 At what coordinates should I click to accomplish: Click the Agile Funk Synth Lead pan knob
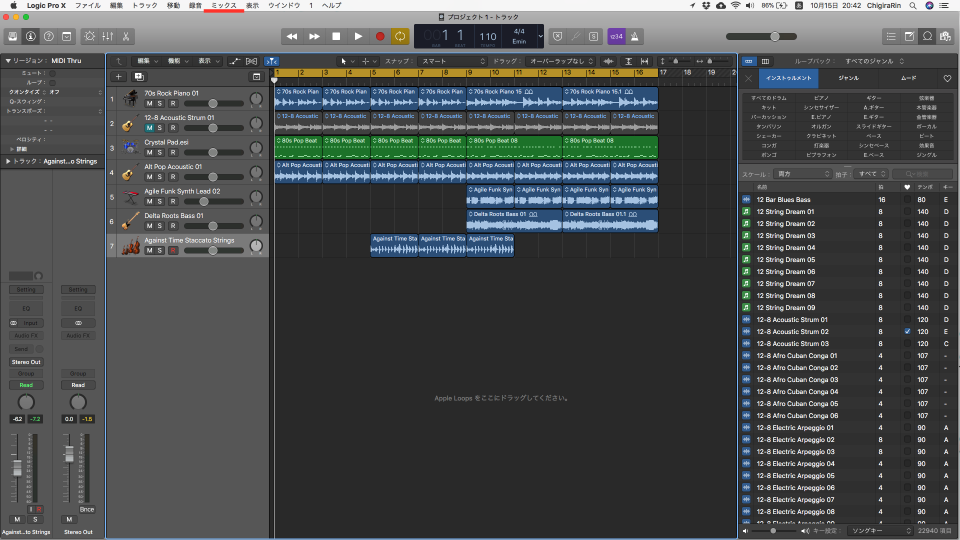(x=257, y=197)
